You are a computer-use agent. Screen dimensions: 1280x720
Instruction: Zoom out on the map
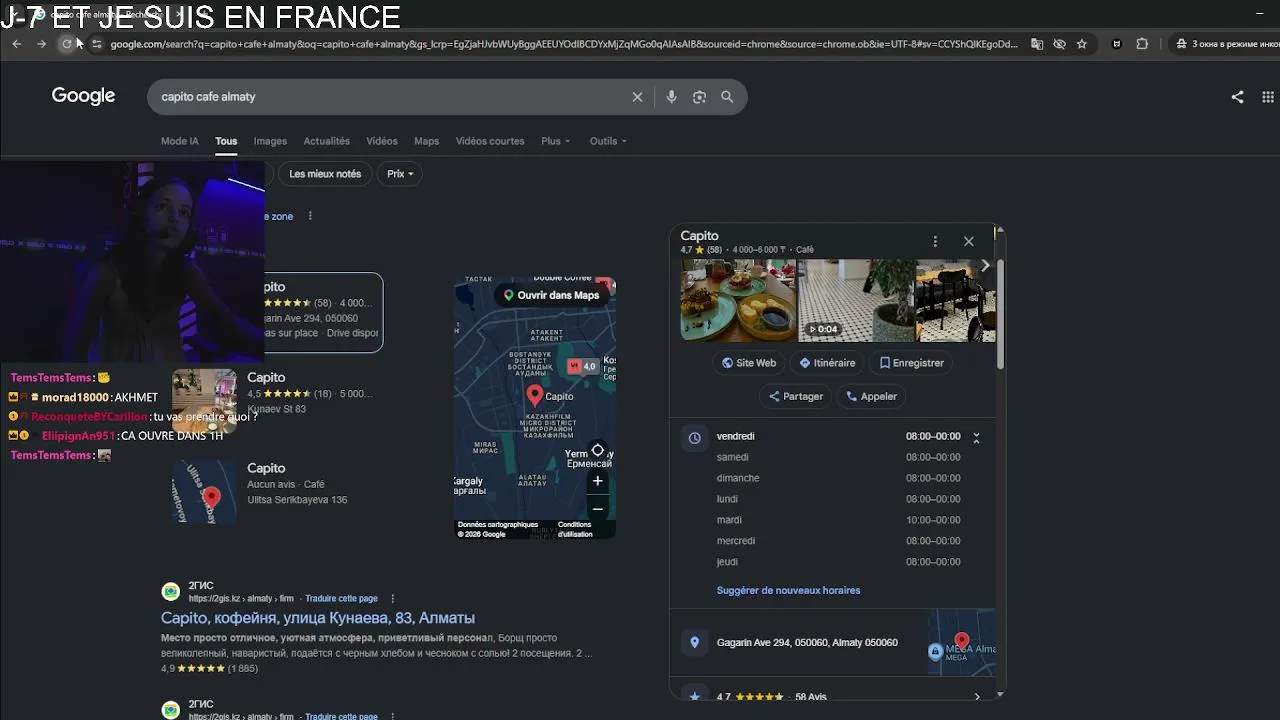(x=597, y=509)
